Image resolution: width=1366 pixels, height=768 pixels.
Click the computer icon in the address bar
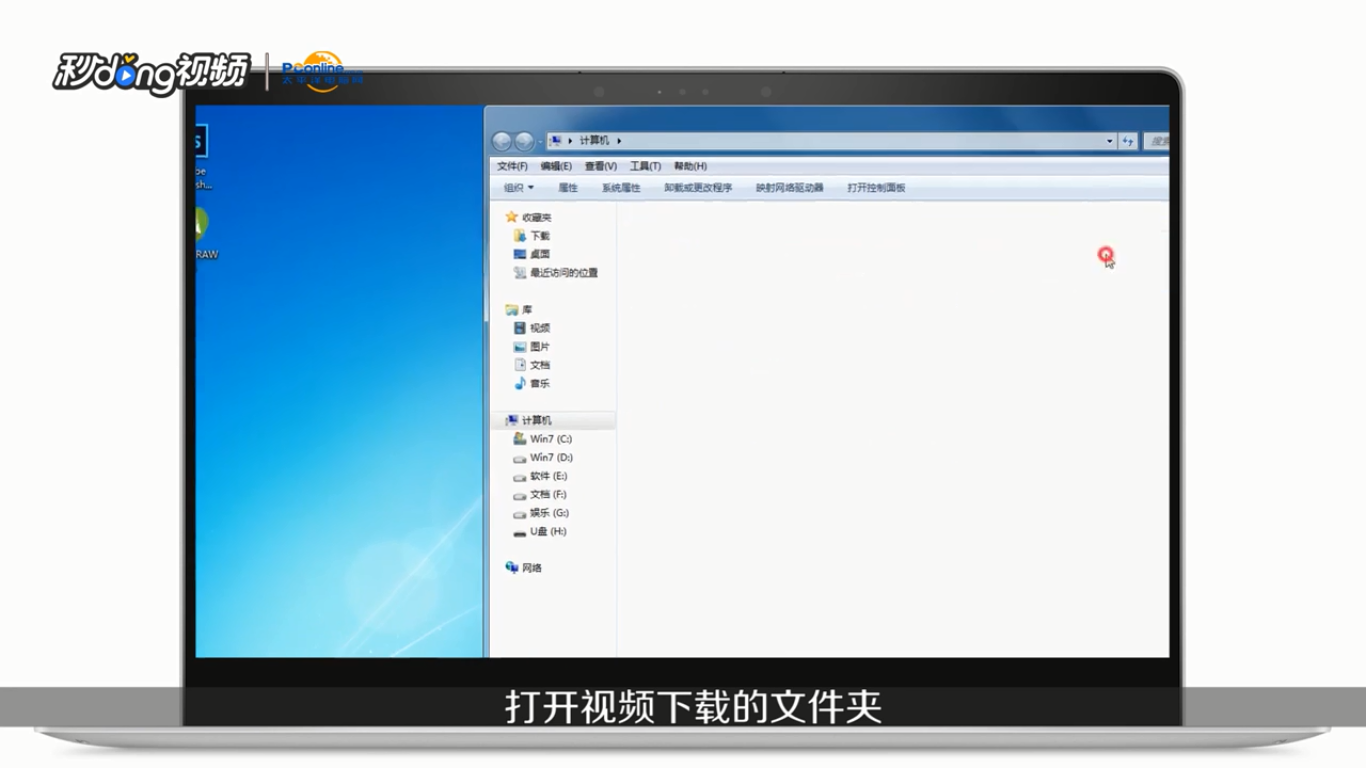(556, 141)
